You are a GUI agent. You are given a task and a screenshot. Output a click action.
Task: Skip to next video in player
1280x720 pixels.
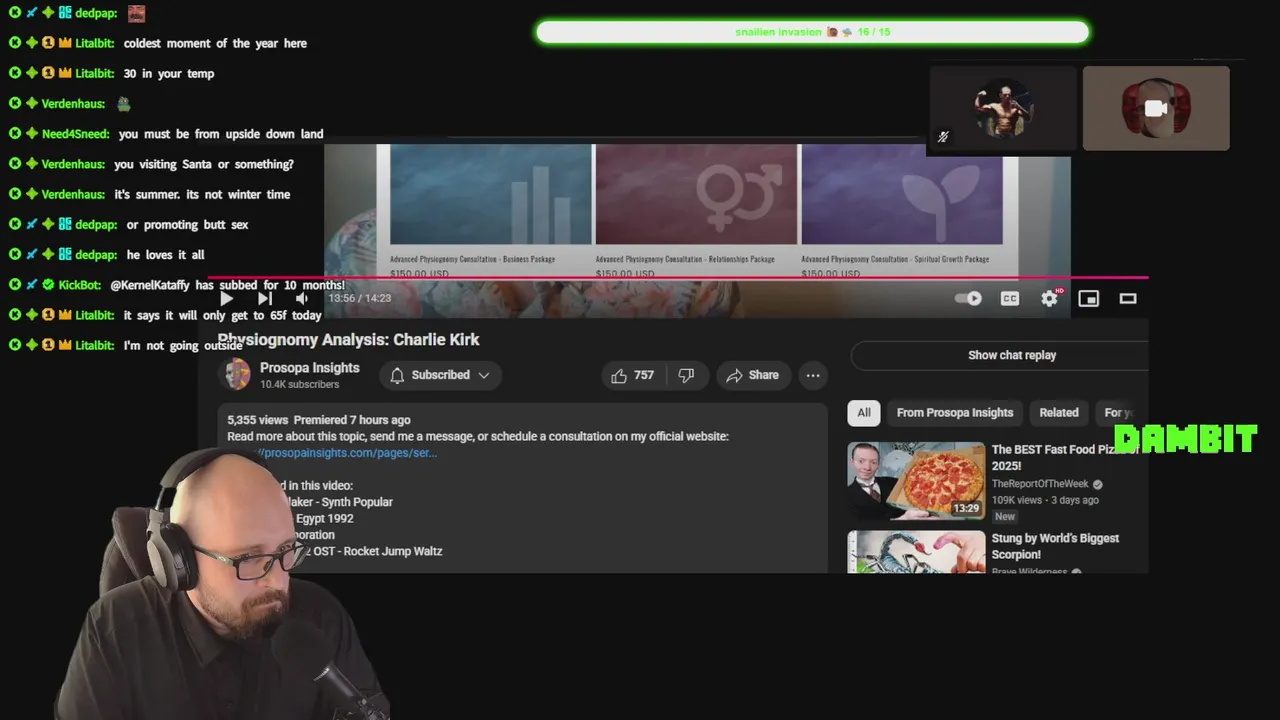point(264,298)
